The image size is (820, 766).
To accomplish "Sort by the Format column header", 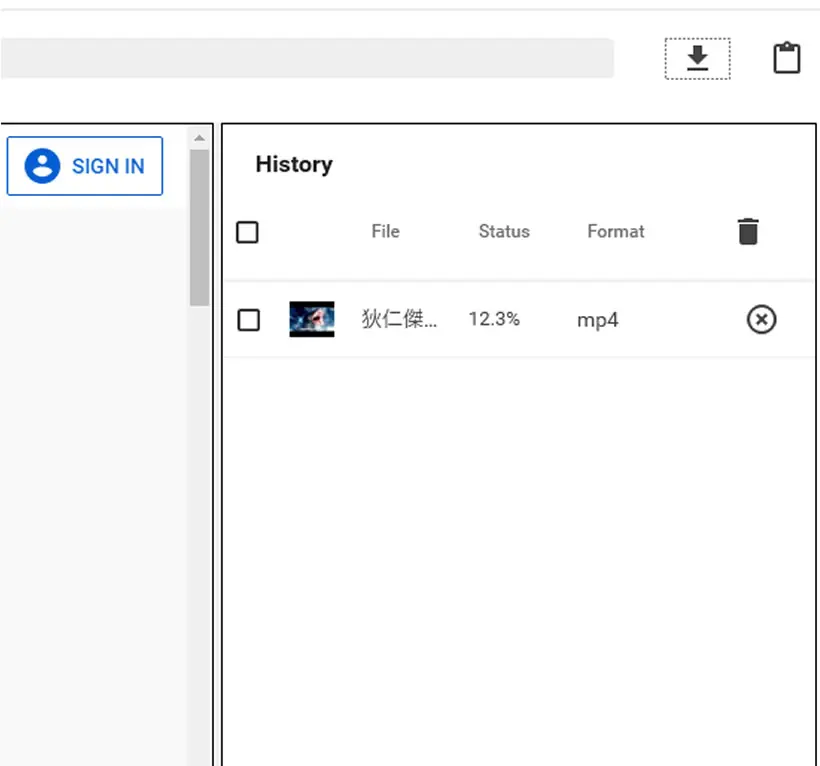I will click(616, 231).
